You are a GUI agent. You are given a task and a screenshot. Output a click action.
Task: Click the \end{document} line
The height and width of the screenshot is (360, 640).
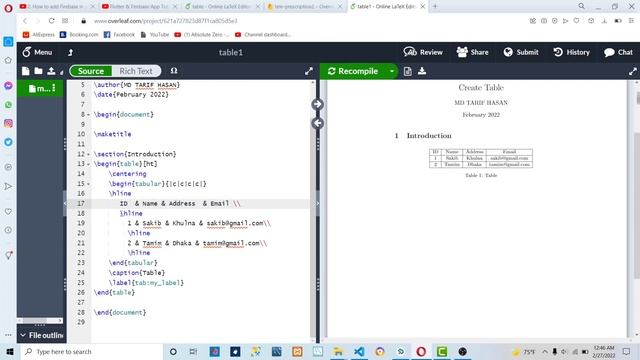(120, 312)
